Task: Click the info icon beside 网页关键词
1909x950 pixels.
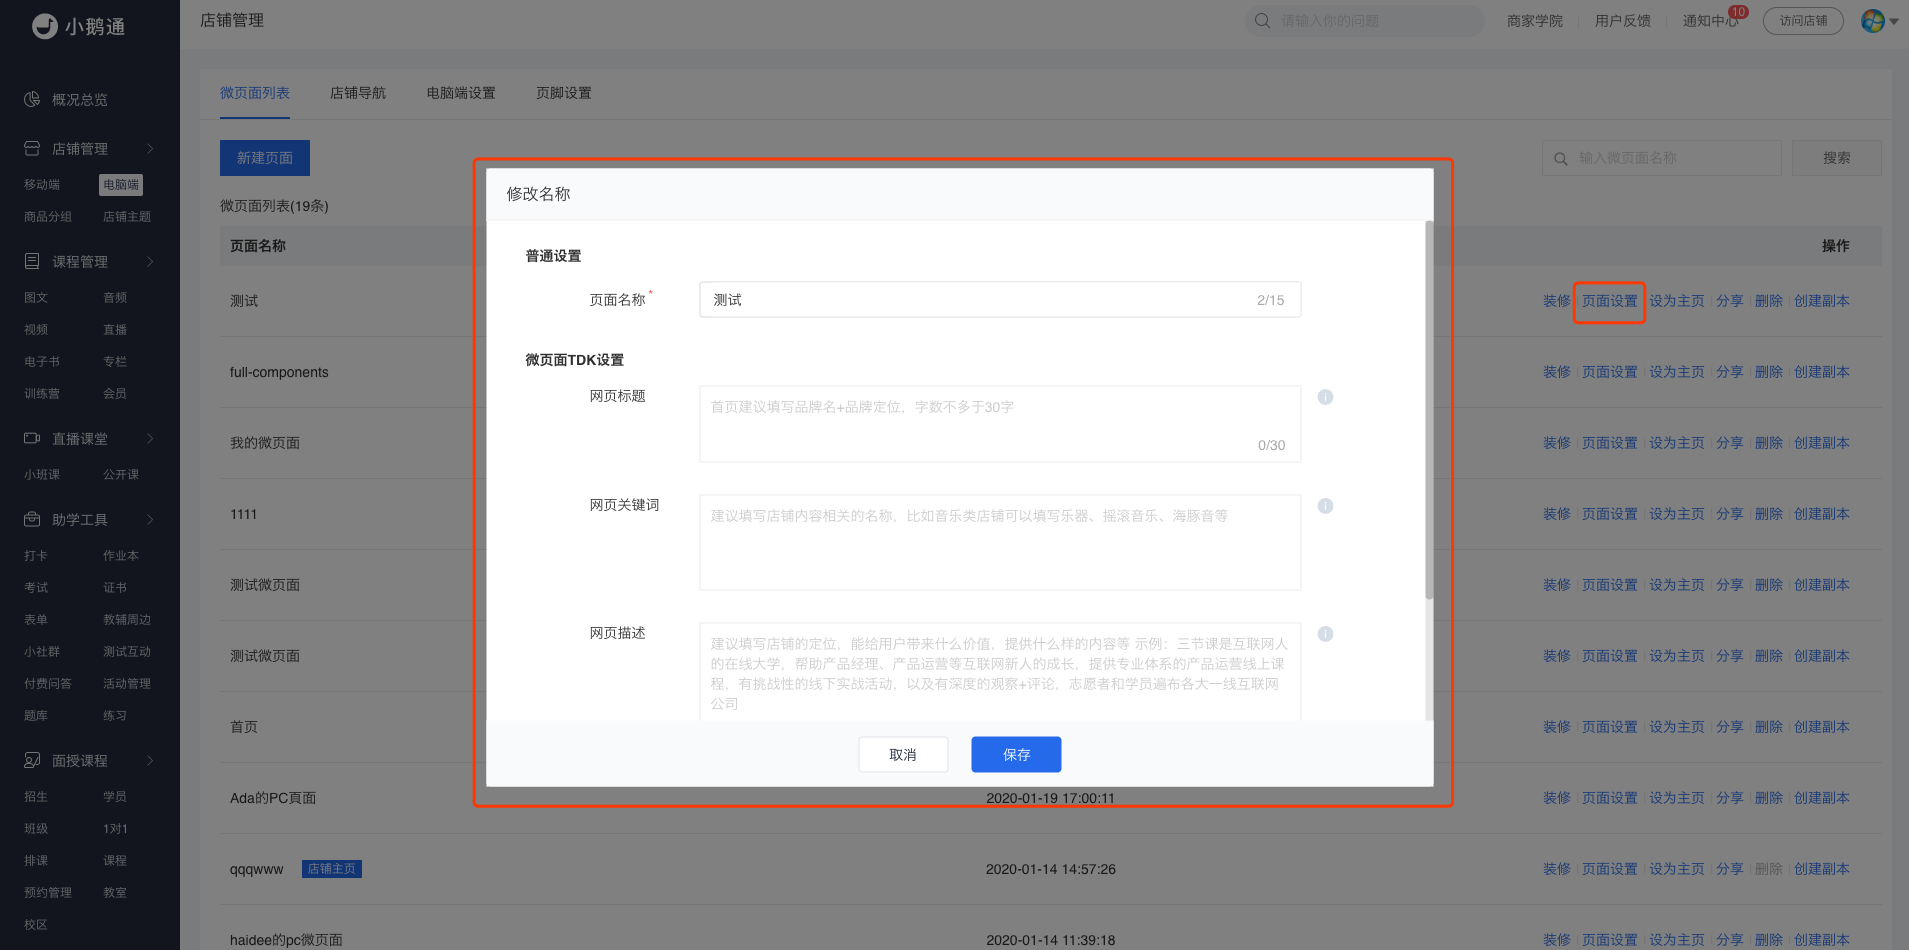Action: point(1326,506)
